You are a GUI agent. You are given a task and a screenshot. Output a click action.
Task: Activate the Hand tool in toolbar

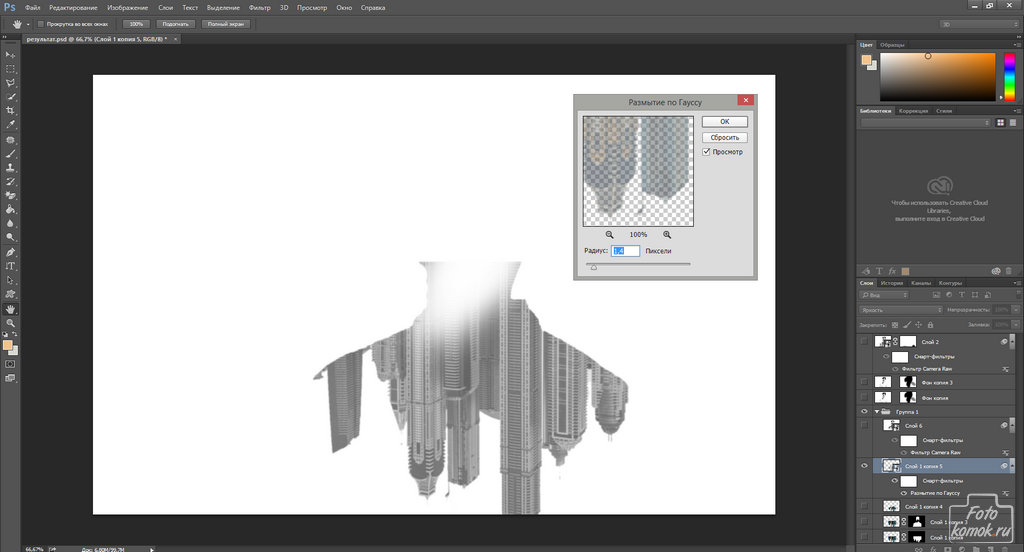point(10,309)
